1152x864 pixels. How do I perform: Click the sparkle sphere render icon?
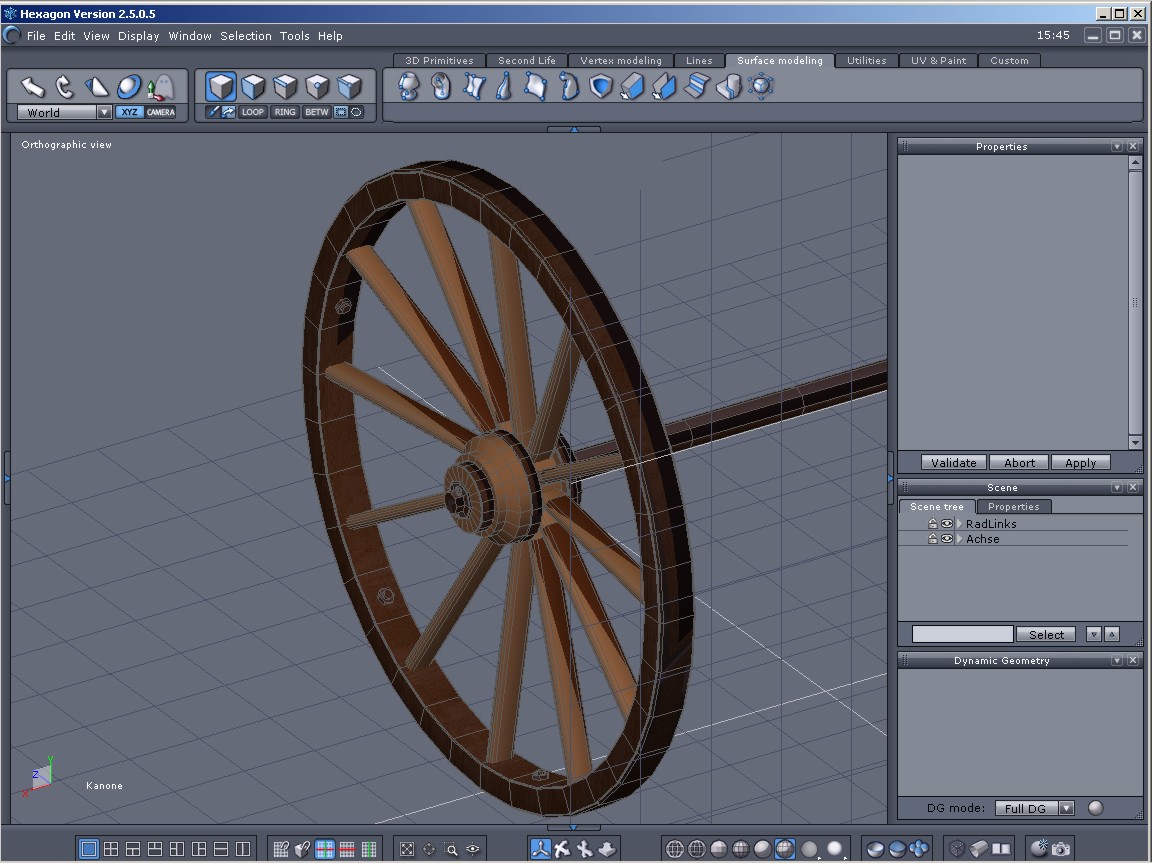[x=1039, y=849]
